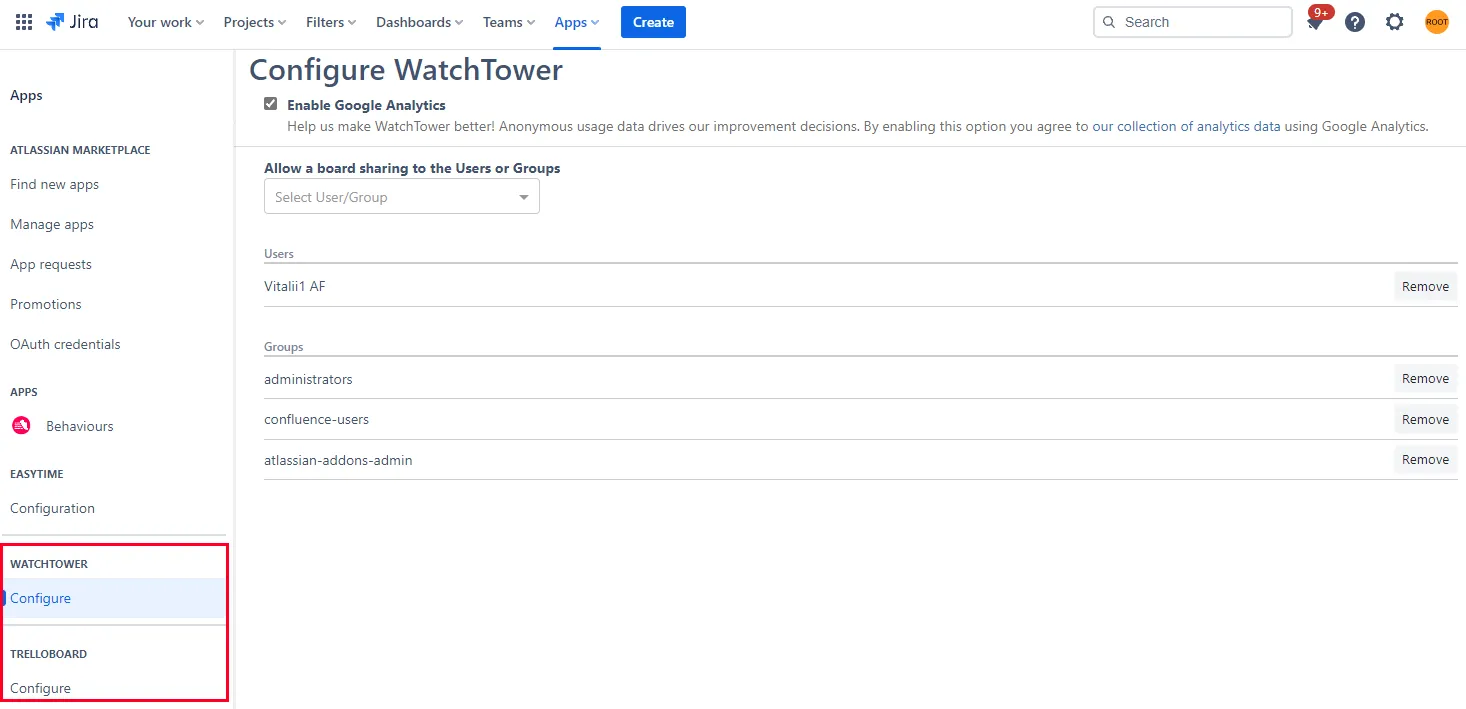Click the Jira logo

[x=72, y=22]
